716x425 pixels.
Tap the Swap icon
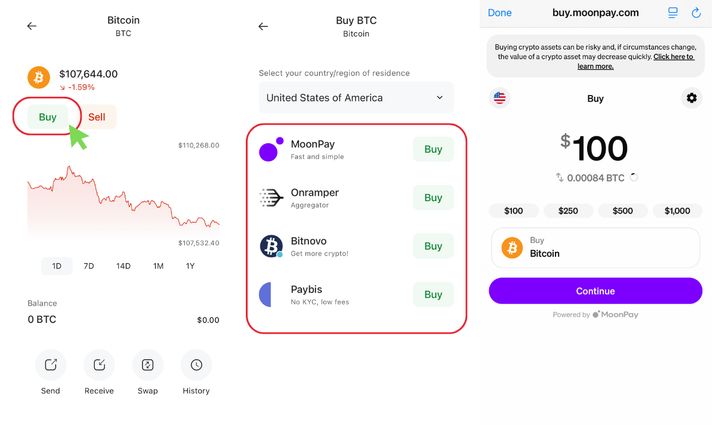point(147,365)
